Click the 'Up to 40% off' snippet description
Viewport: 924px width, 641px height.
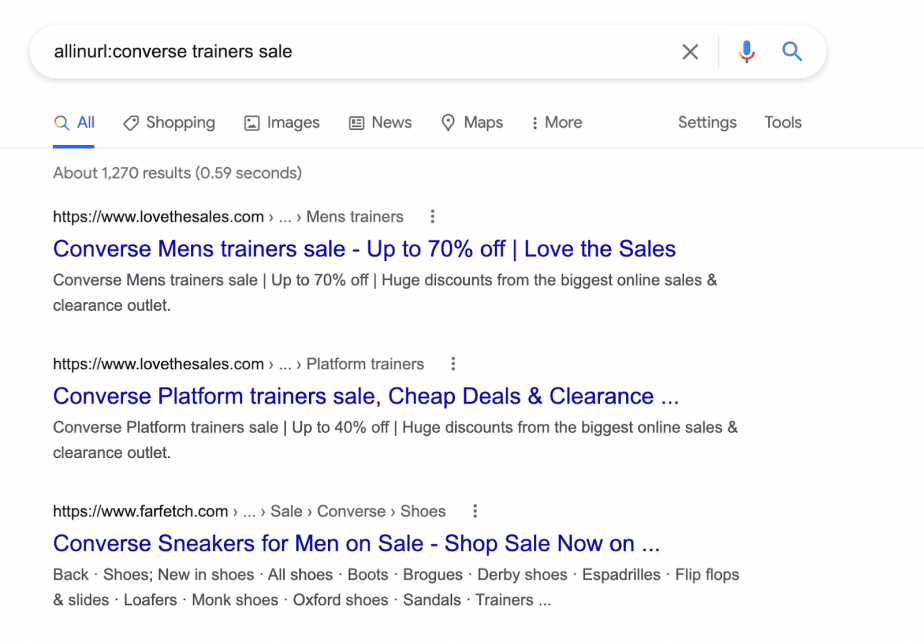pos(395,440)
